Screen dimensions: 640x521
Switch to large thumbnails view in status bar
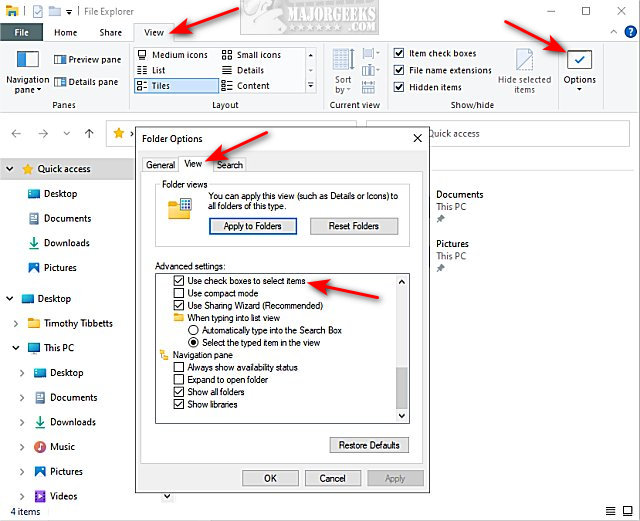[627, 511]
